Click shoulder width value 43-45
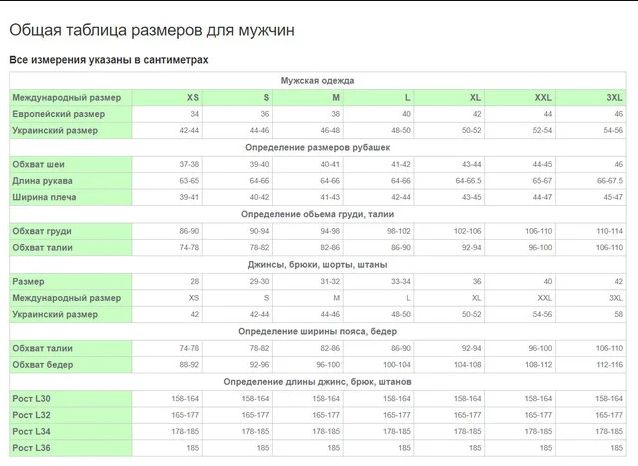638x466 pixels. pos(472,197)
